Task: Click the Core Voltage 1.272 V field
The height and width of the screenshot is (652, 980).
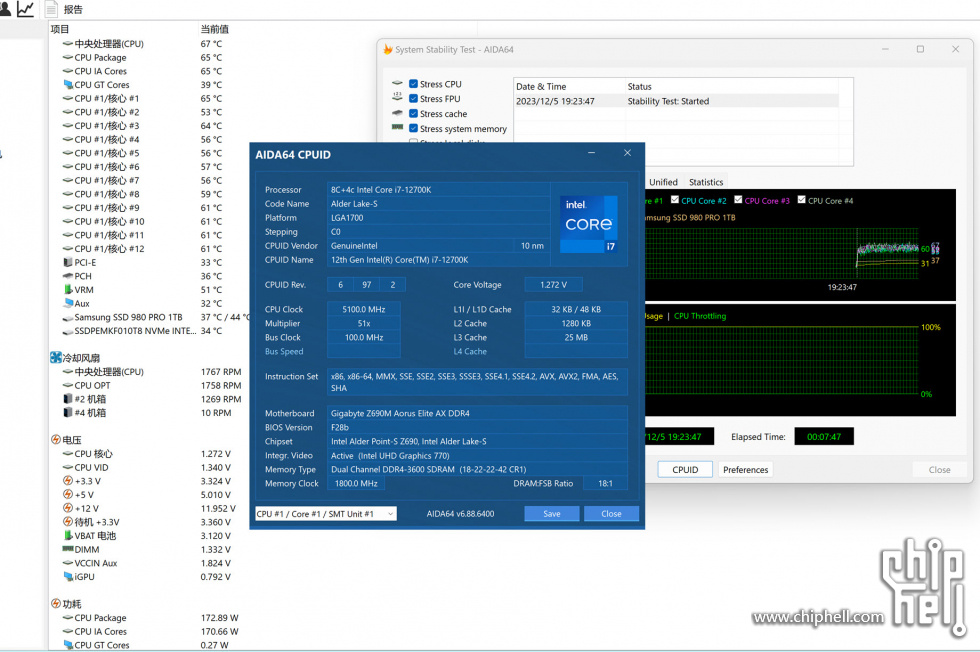Action: pyautogui.click(x=554, y=284)
